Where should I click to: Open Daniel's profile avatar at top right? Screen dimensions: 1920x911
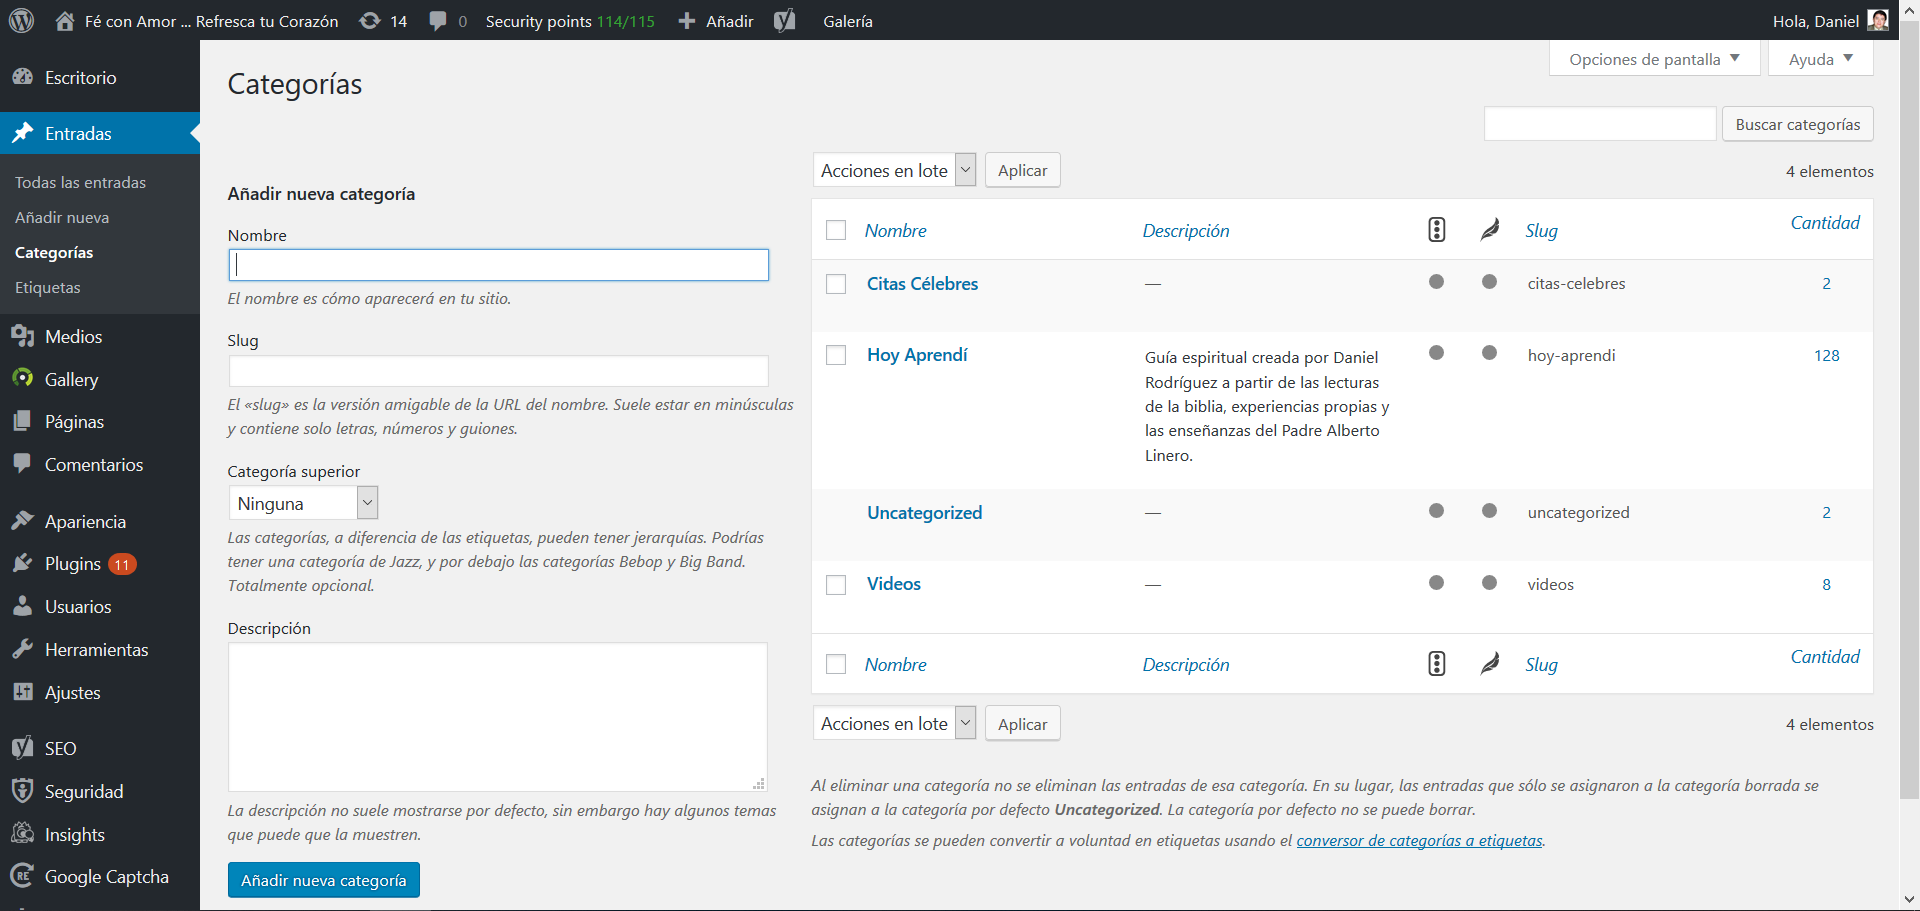point(1878,20)
